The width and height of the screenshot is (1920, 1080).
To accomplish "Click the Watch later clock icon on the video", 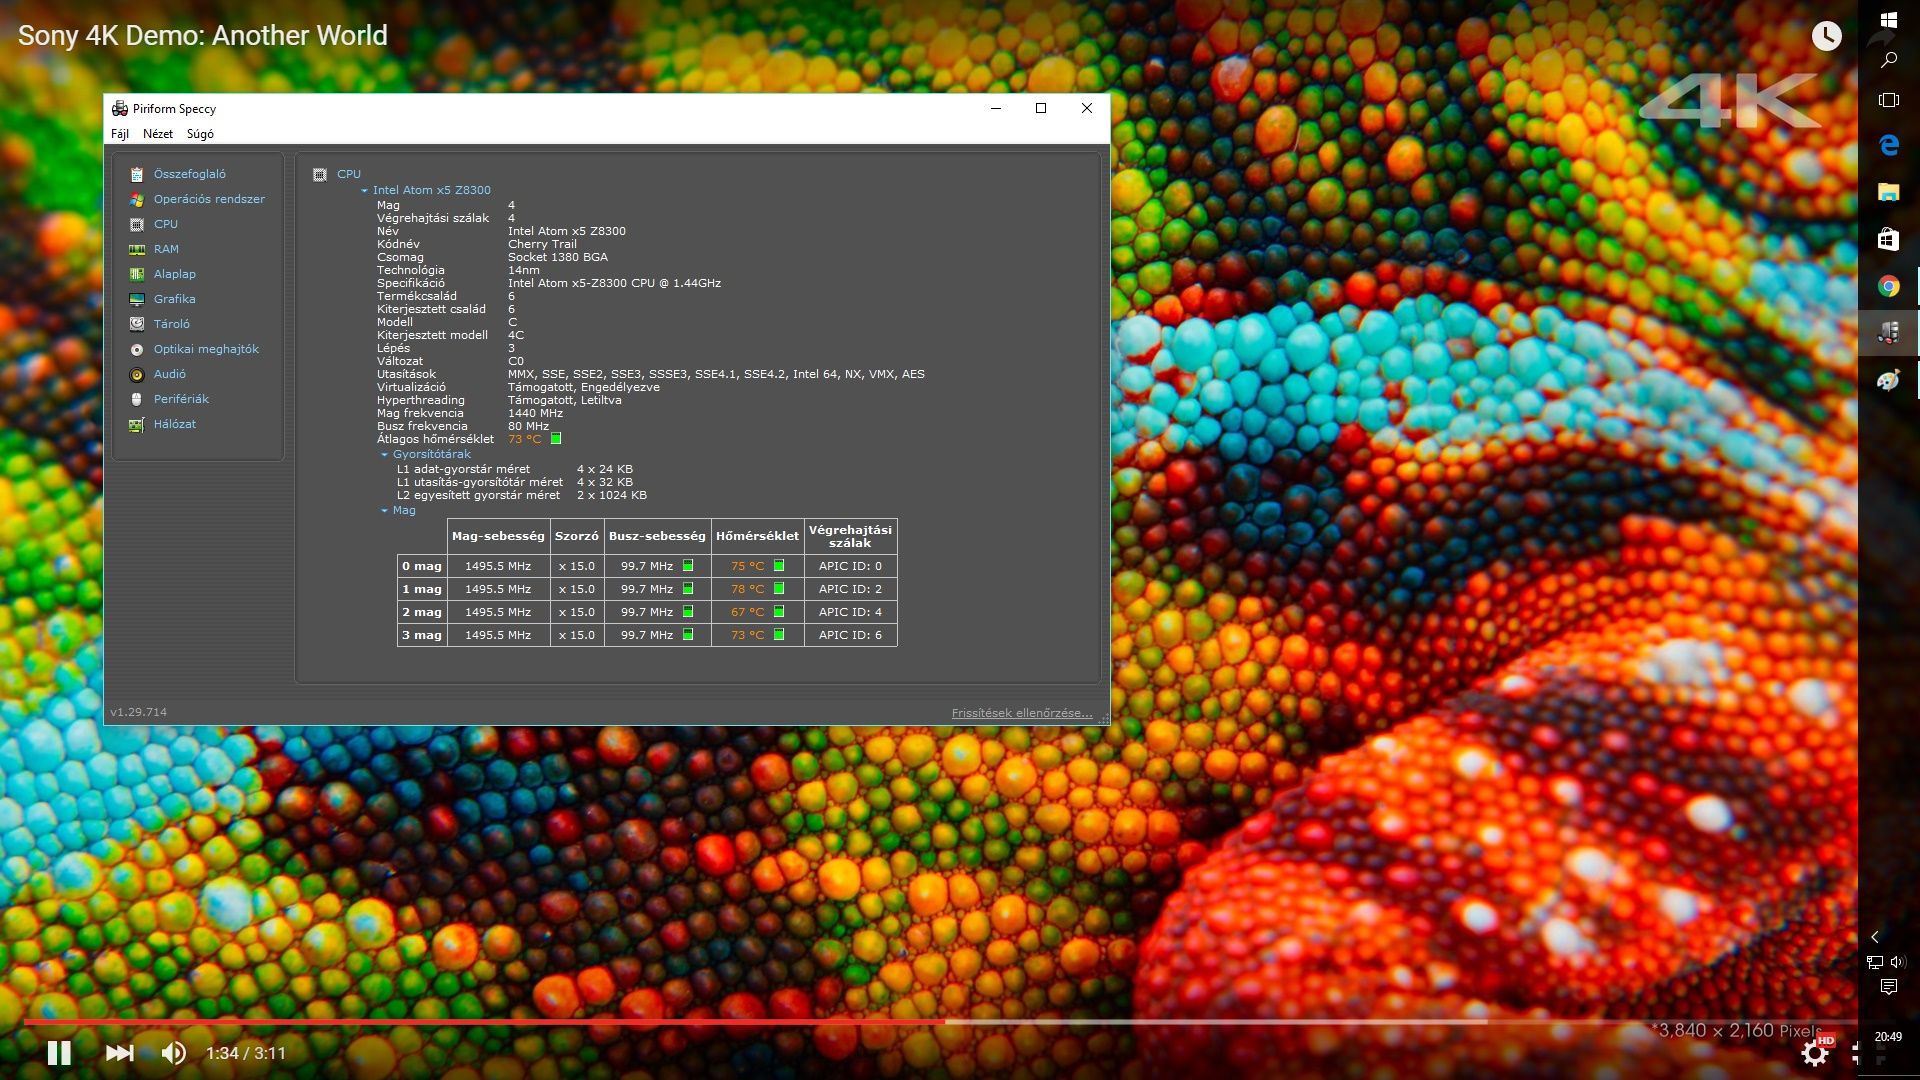I will pos(1826,36).
